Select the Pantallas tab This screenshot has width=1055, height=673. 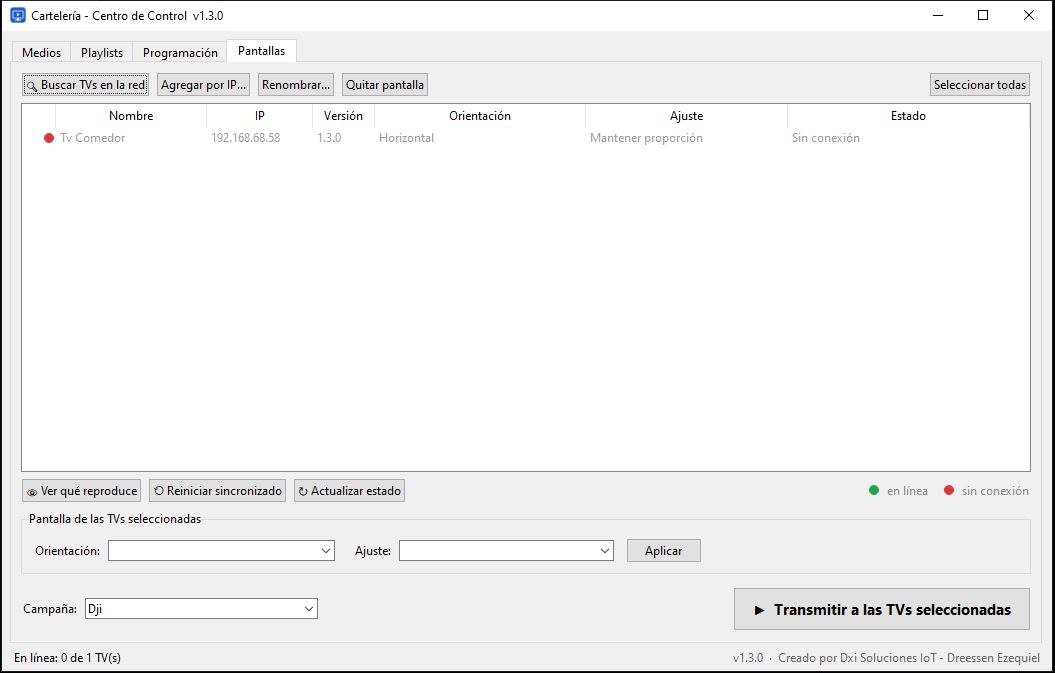click(261, 51)
